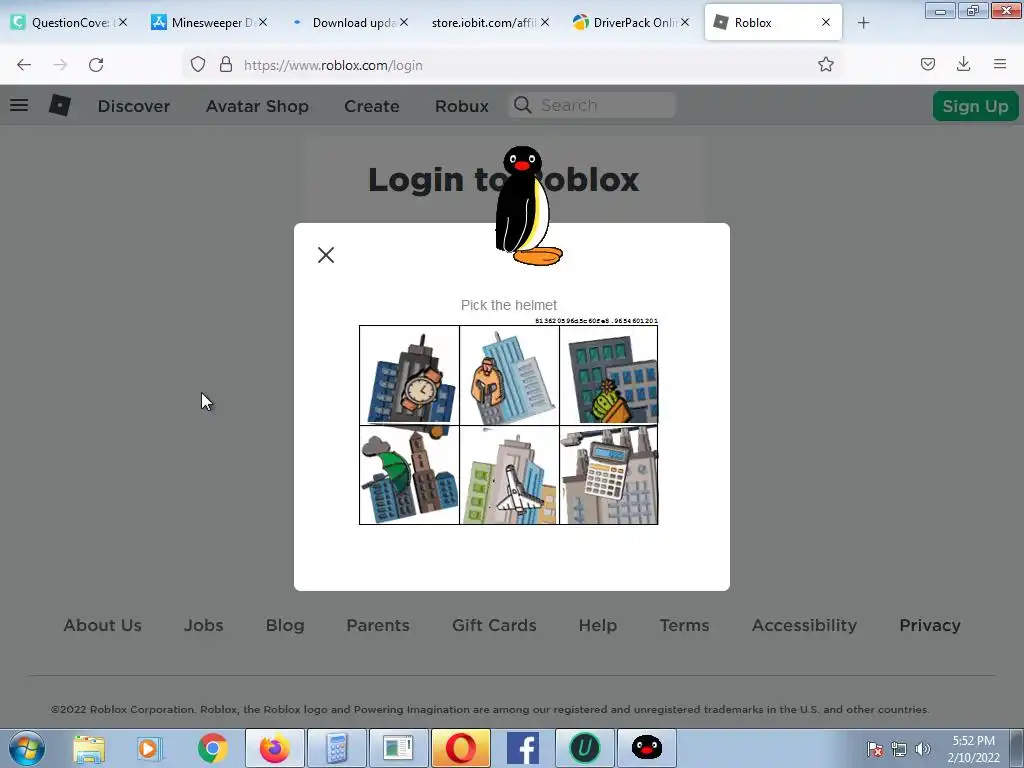The width and height of the screenshot is (1024, 768).
Task: Open the Accessibility footer link
Action: (804, 625)
